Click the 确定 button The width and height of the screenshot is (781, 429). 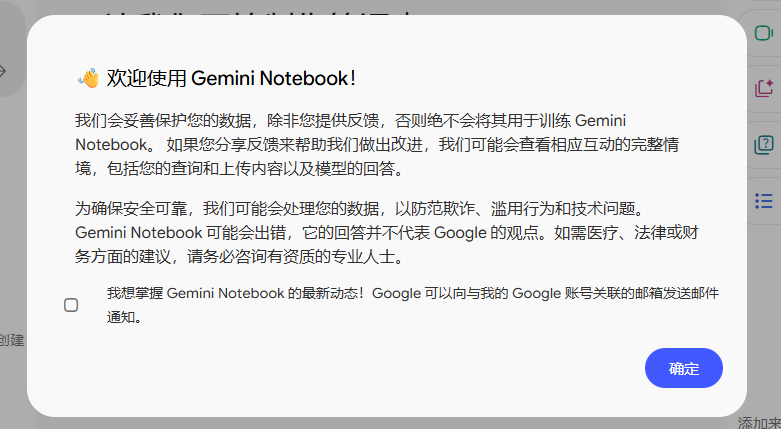(x=683, y=368)
